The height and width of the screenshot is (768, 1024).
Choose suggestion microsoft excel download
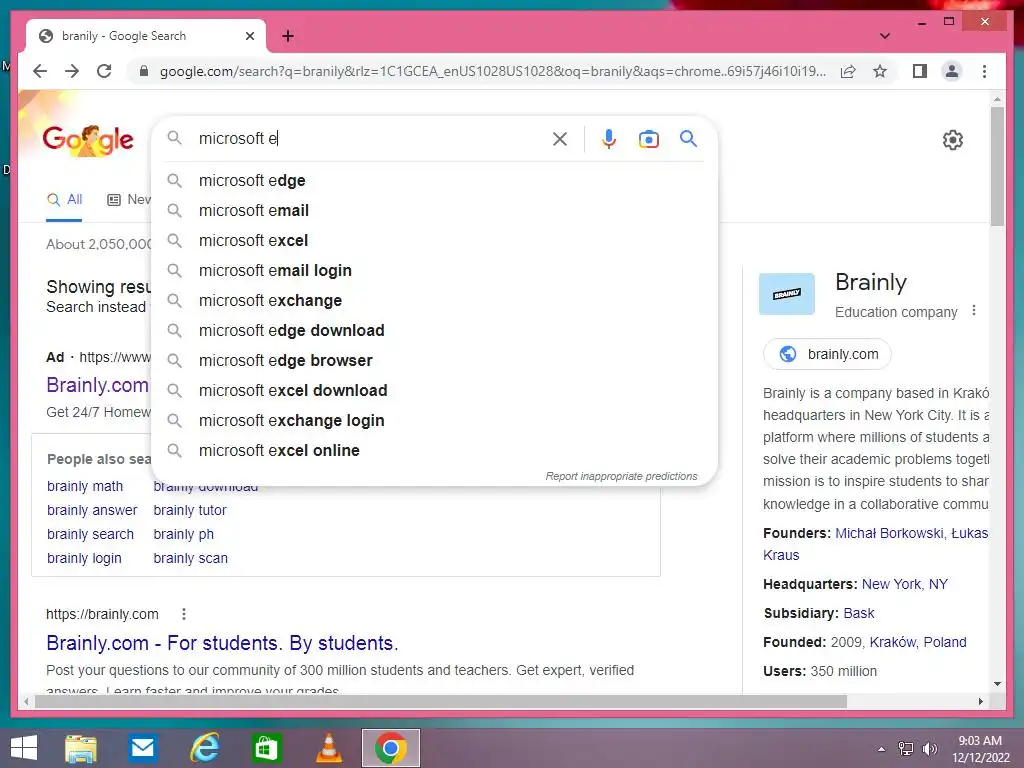[x=434, y=391]
